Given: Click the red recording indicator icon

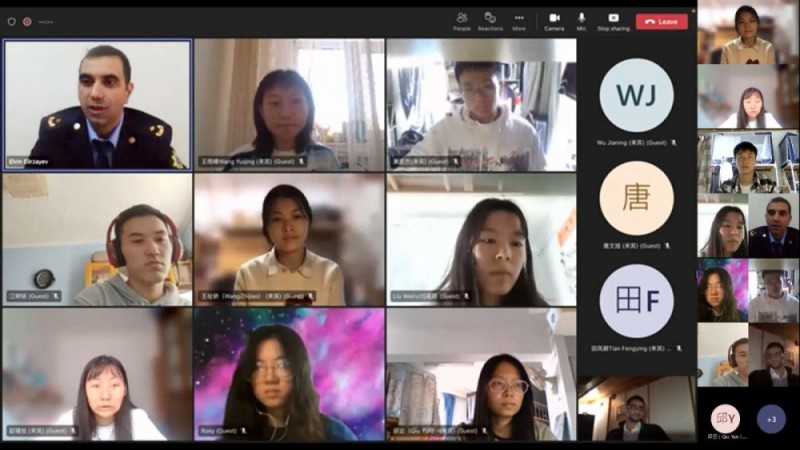Looking at the screenshot, I should (27, 21).
